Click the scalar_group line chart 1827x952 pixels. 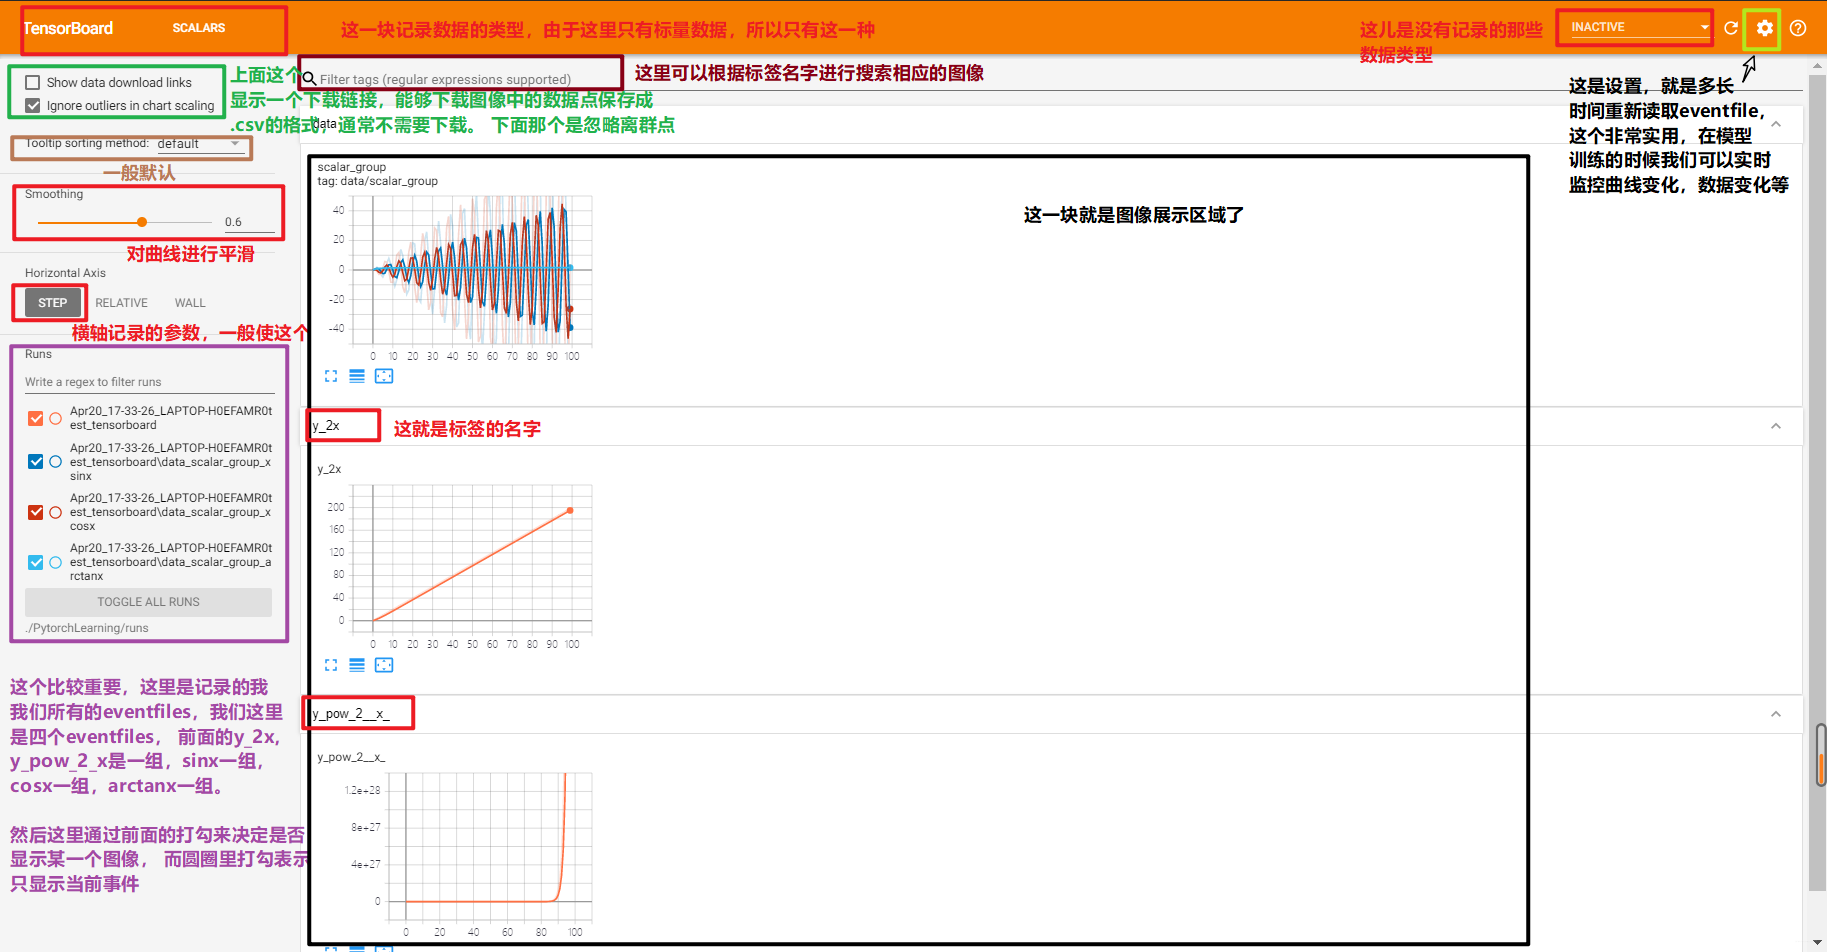(x=472, y=270)
